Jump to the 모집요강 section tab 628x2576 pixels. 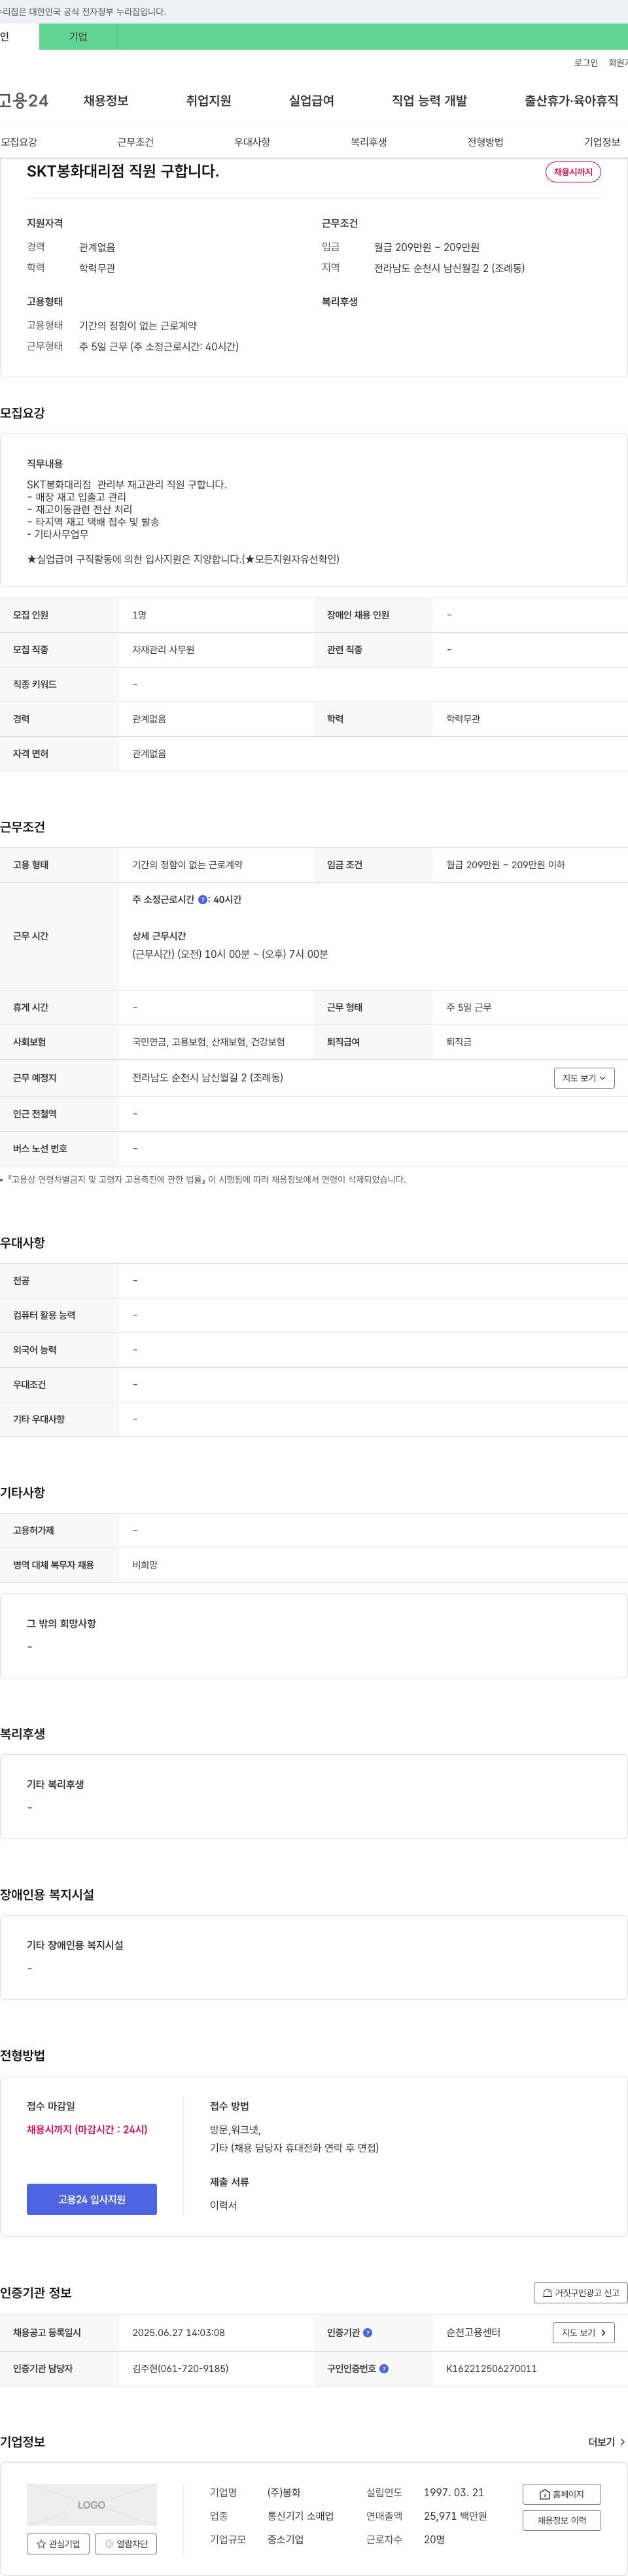coord(19,142)
